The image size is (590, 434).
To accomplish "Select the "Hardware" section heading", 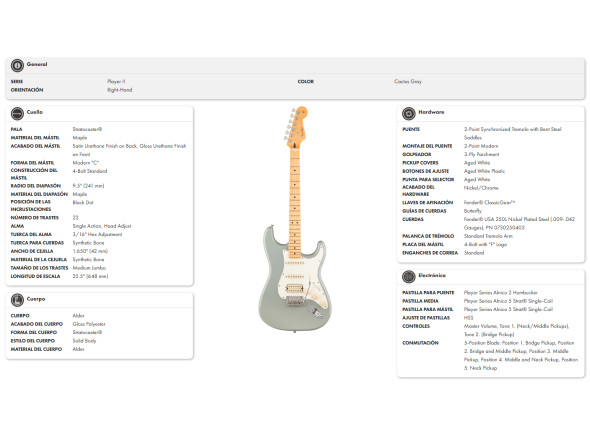I will coord(431,112).
